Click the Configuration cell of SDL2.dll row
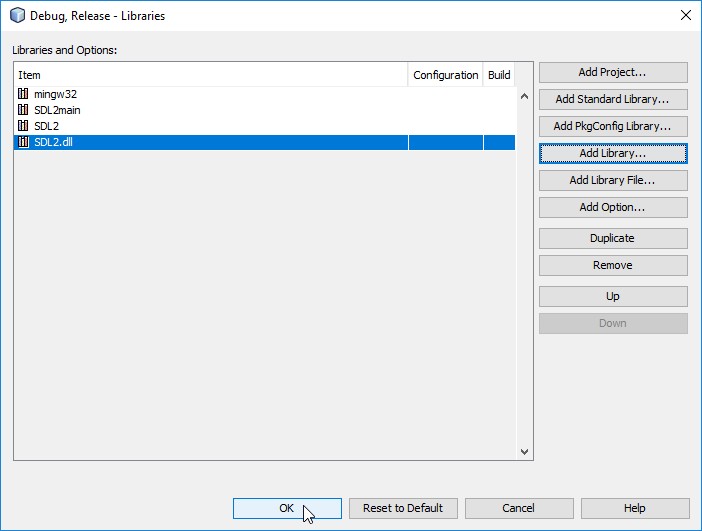Image resolution: width=702 pixels, height=531 pixels. click(445, 142)
